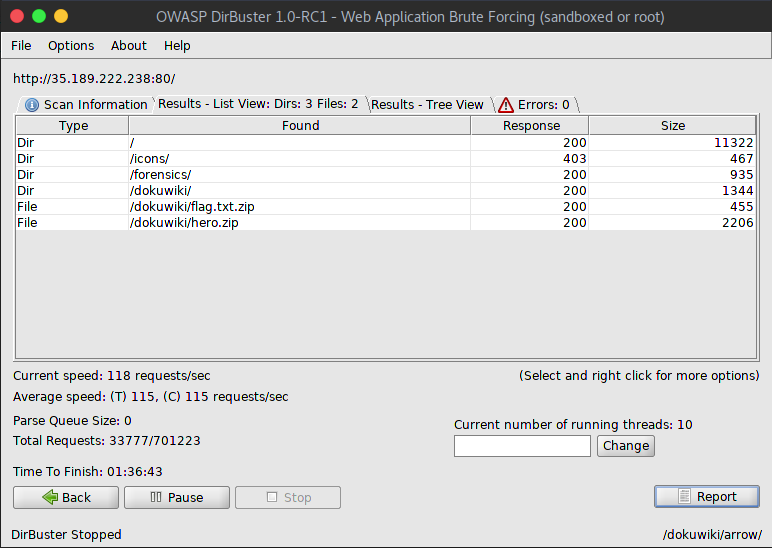The width and height of the screenshot is (772, 548).
Task: Click the stop square icon on the Stop button
Action: point(272,497)
